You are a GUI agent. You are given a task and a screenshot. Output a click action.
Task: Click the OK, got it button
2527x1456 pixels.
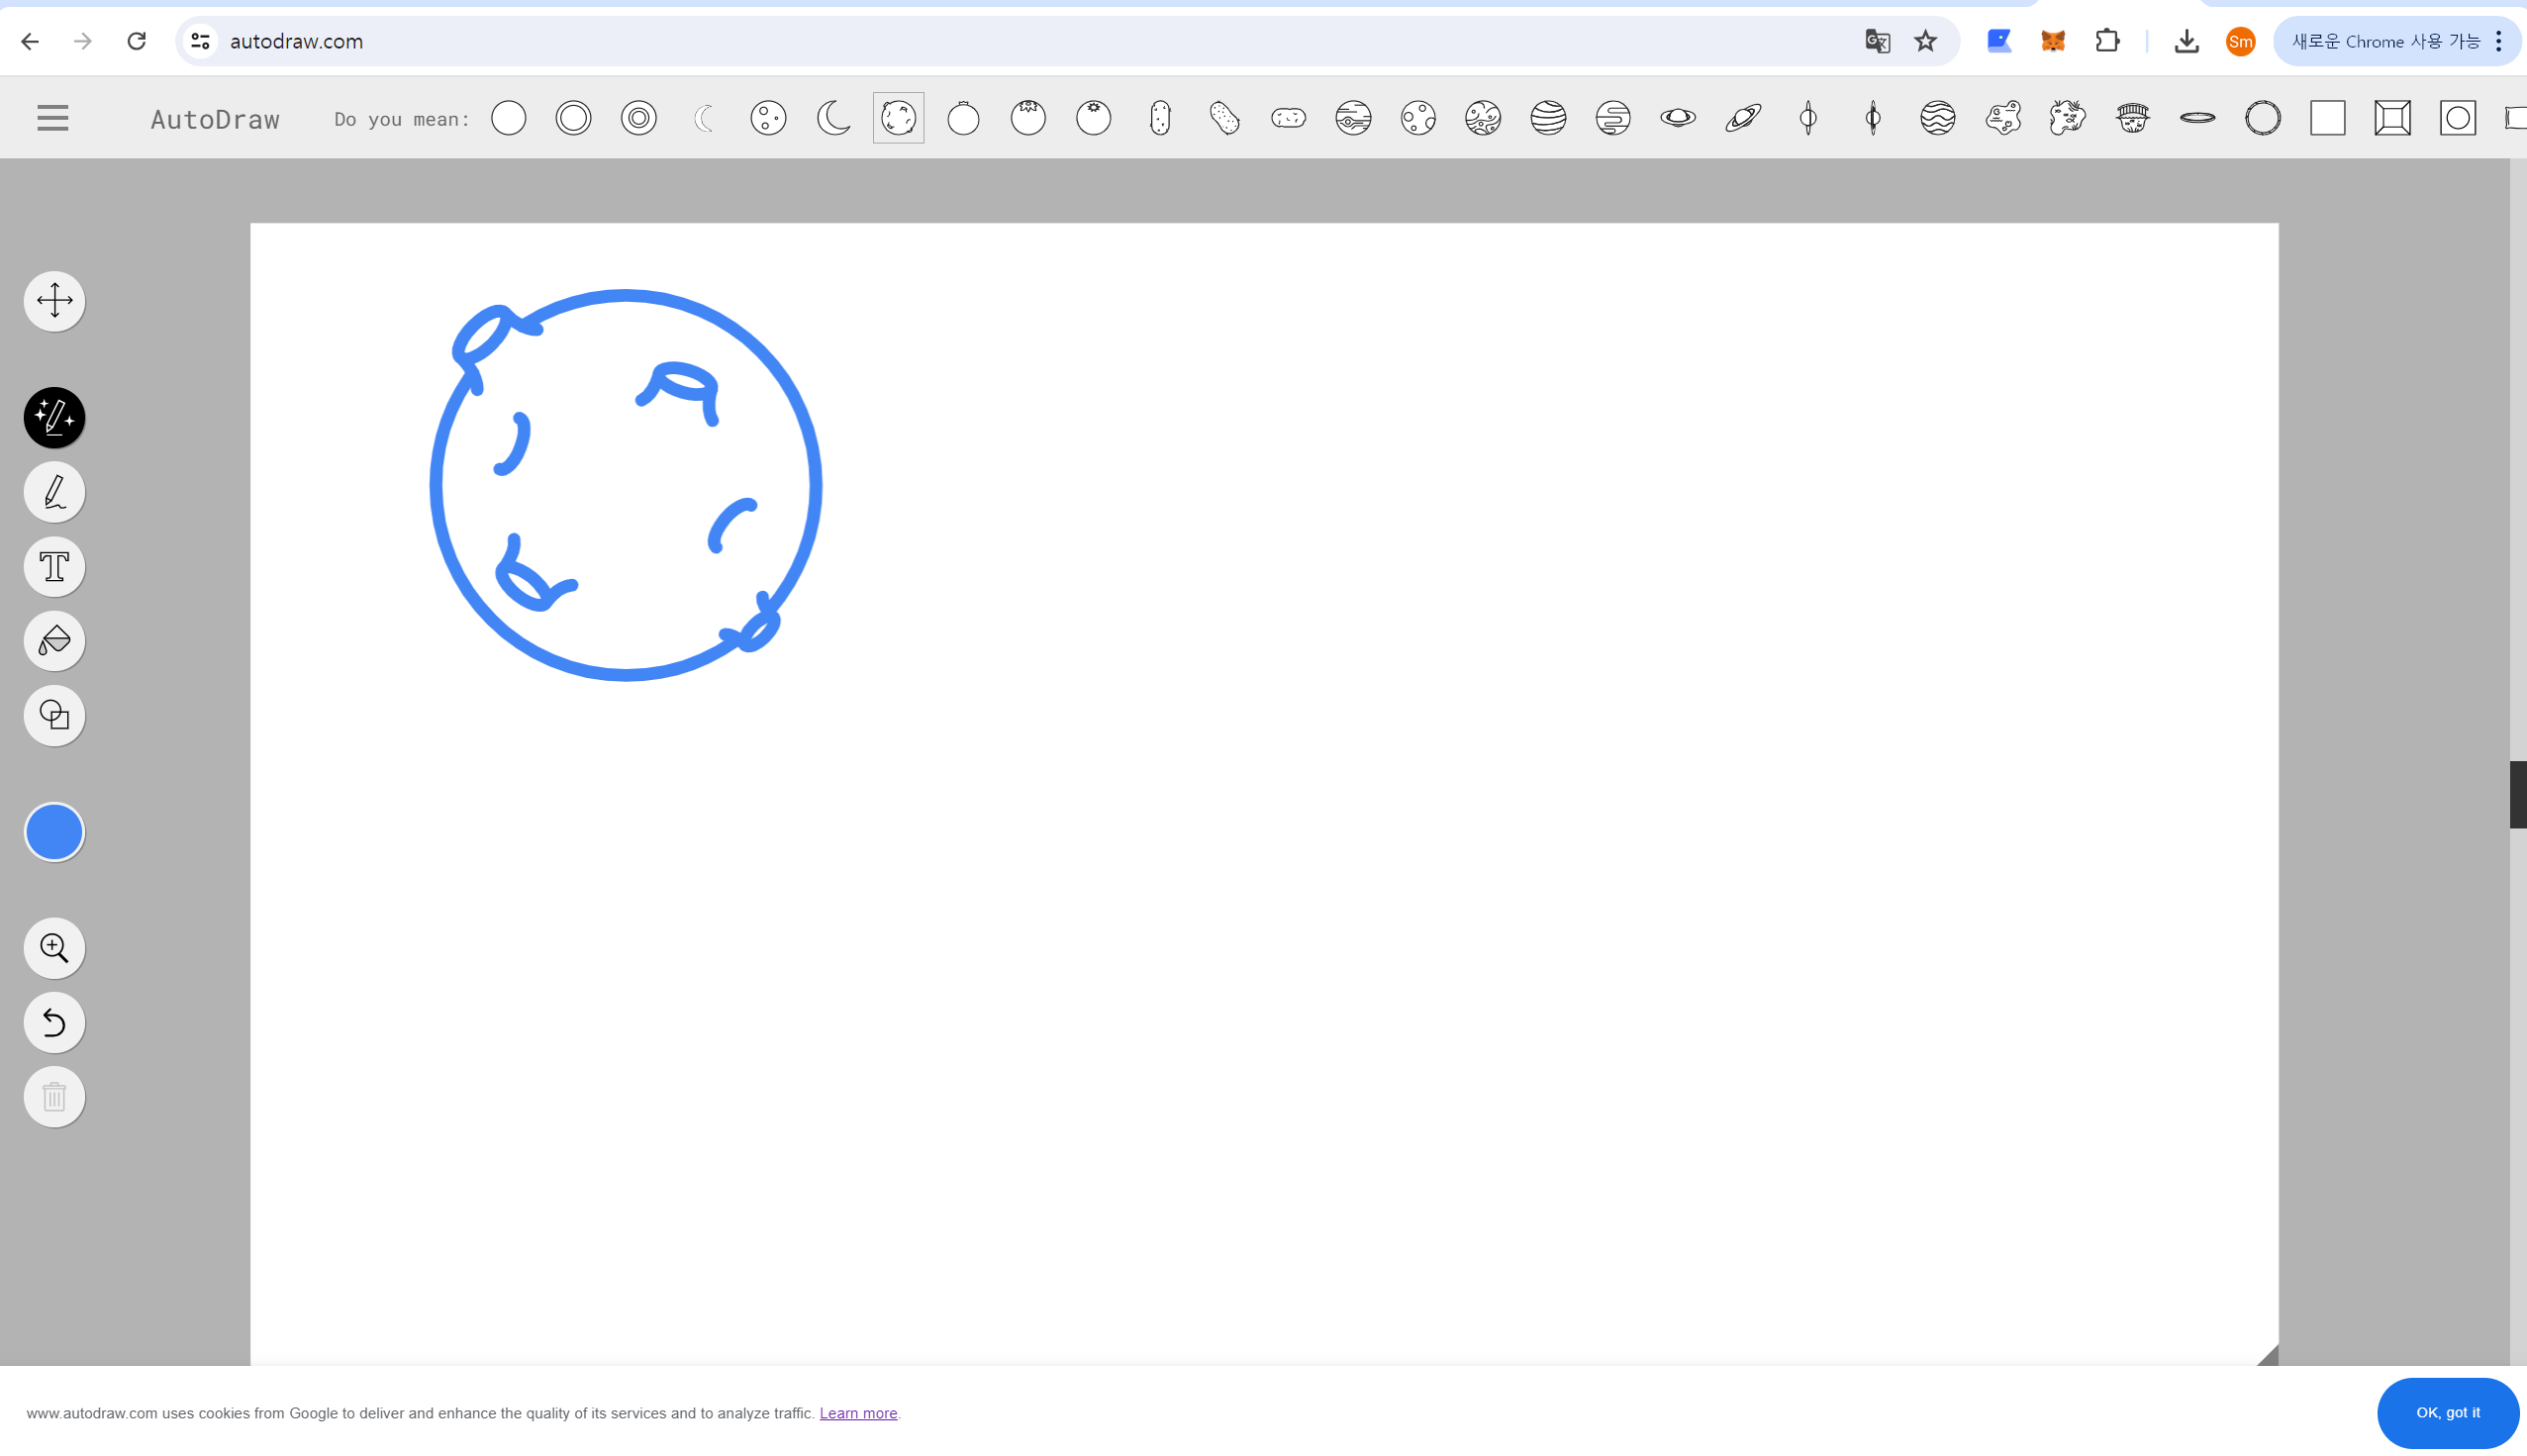point(2447,1412)
